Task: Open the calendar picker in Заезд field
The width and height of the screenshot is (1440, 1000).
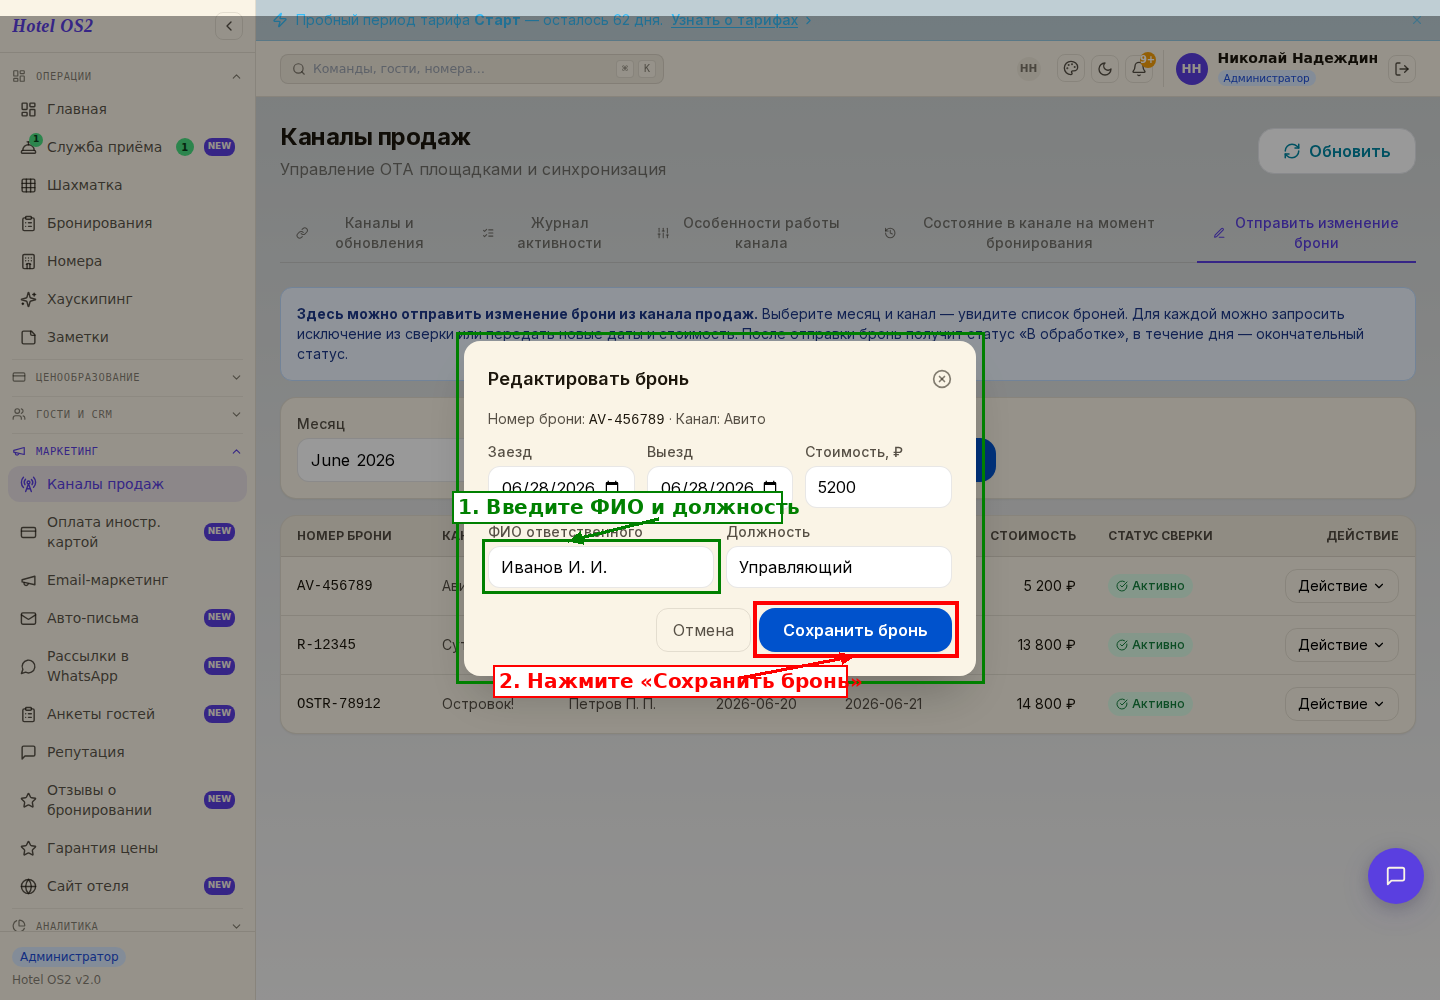Action: pos(612,488)
